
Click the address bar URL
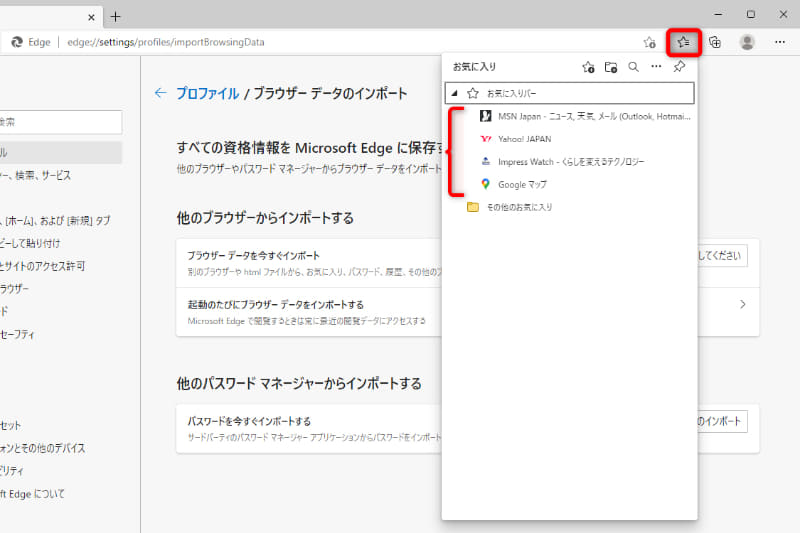[x=166, y=42]
